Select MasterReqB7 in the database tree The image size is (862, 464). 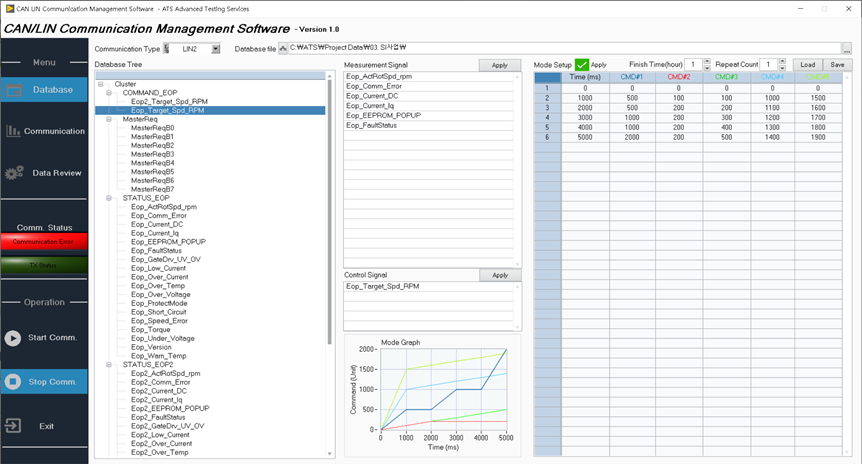click(x=152, y=190)
